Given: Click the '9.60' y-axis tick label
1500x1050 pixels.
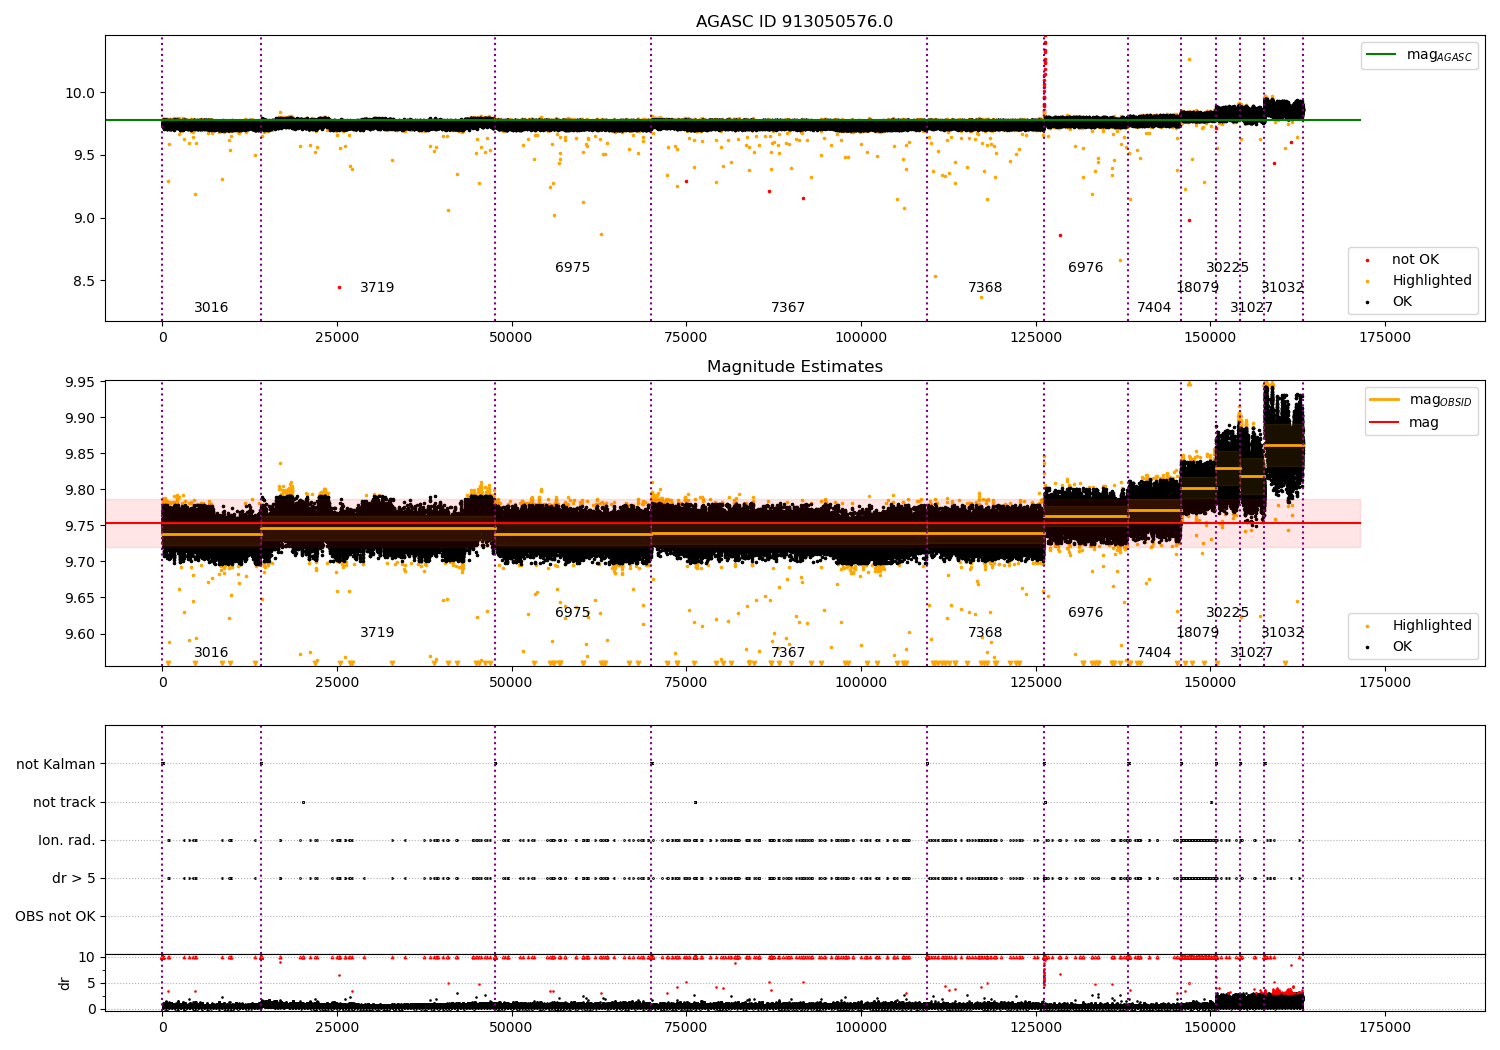Looking at the screenshot, I should click(x=81, y=635).
